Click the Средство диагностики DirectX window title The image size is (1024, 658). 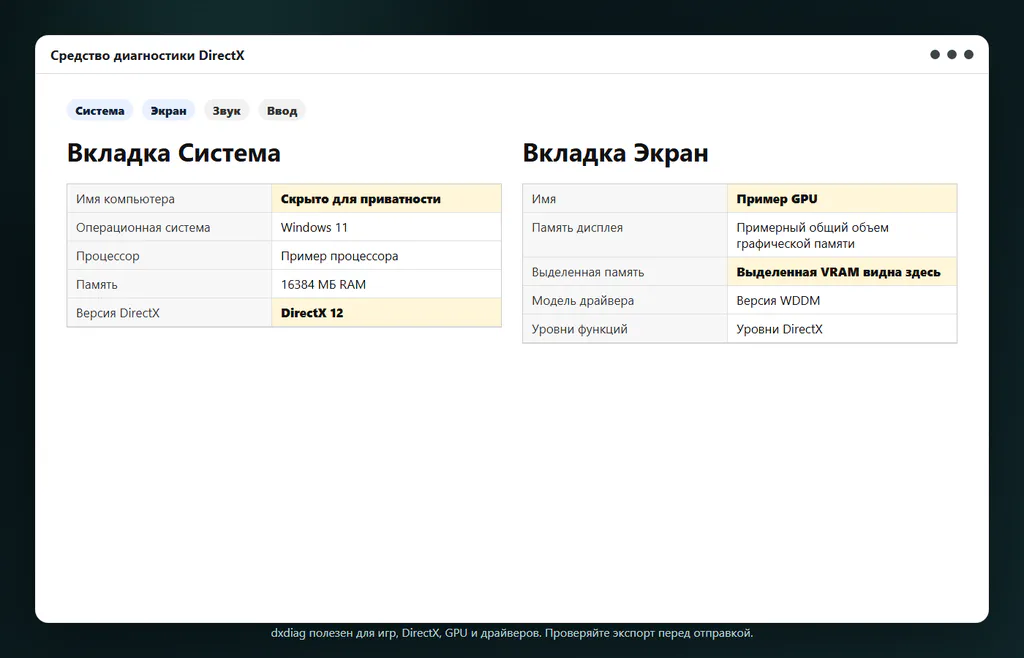click(x=148, y=55)
